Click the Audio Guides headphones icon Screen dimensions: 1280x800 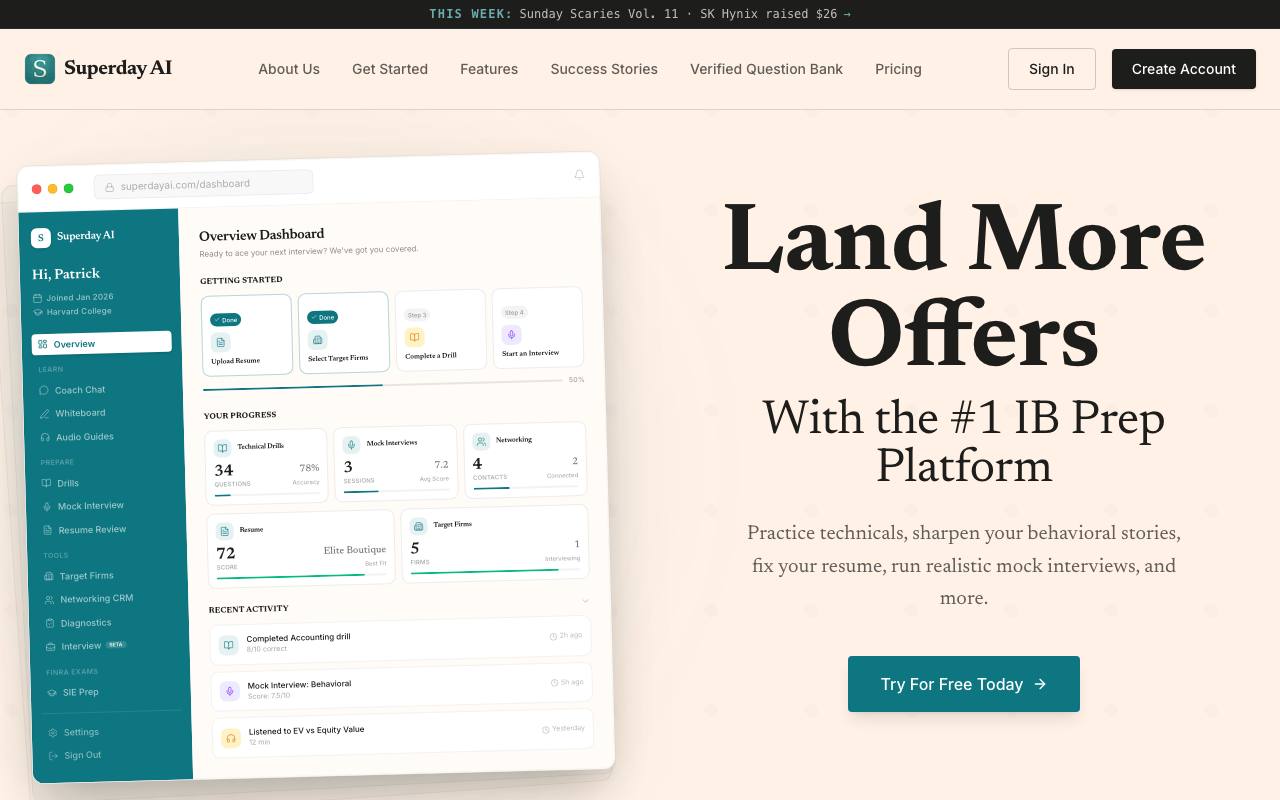coord(45,437)
